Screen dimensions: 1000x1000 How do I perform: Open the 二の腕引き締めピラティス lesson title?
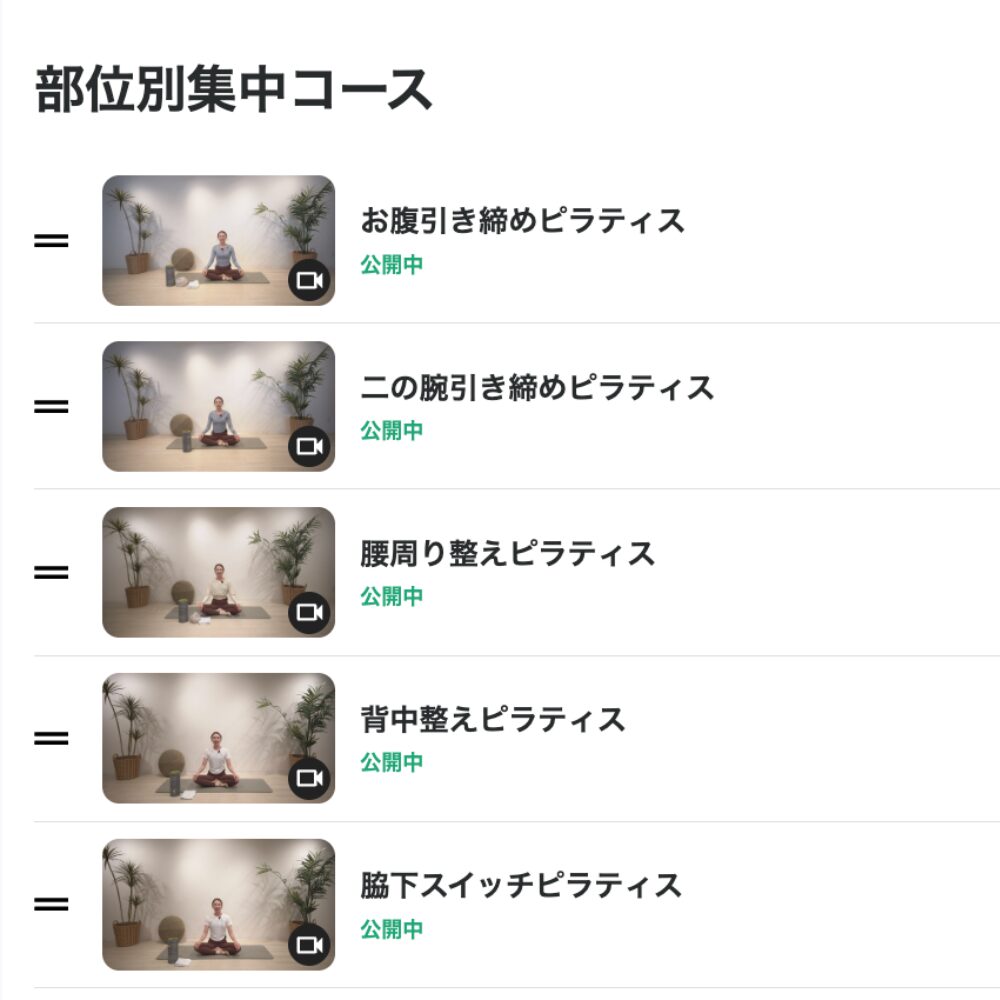[537, 387]
